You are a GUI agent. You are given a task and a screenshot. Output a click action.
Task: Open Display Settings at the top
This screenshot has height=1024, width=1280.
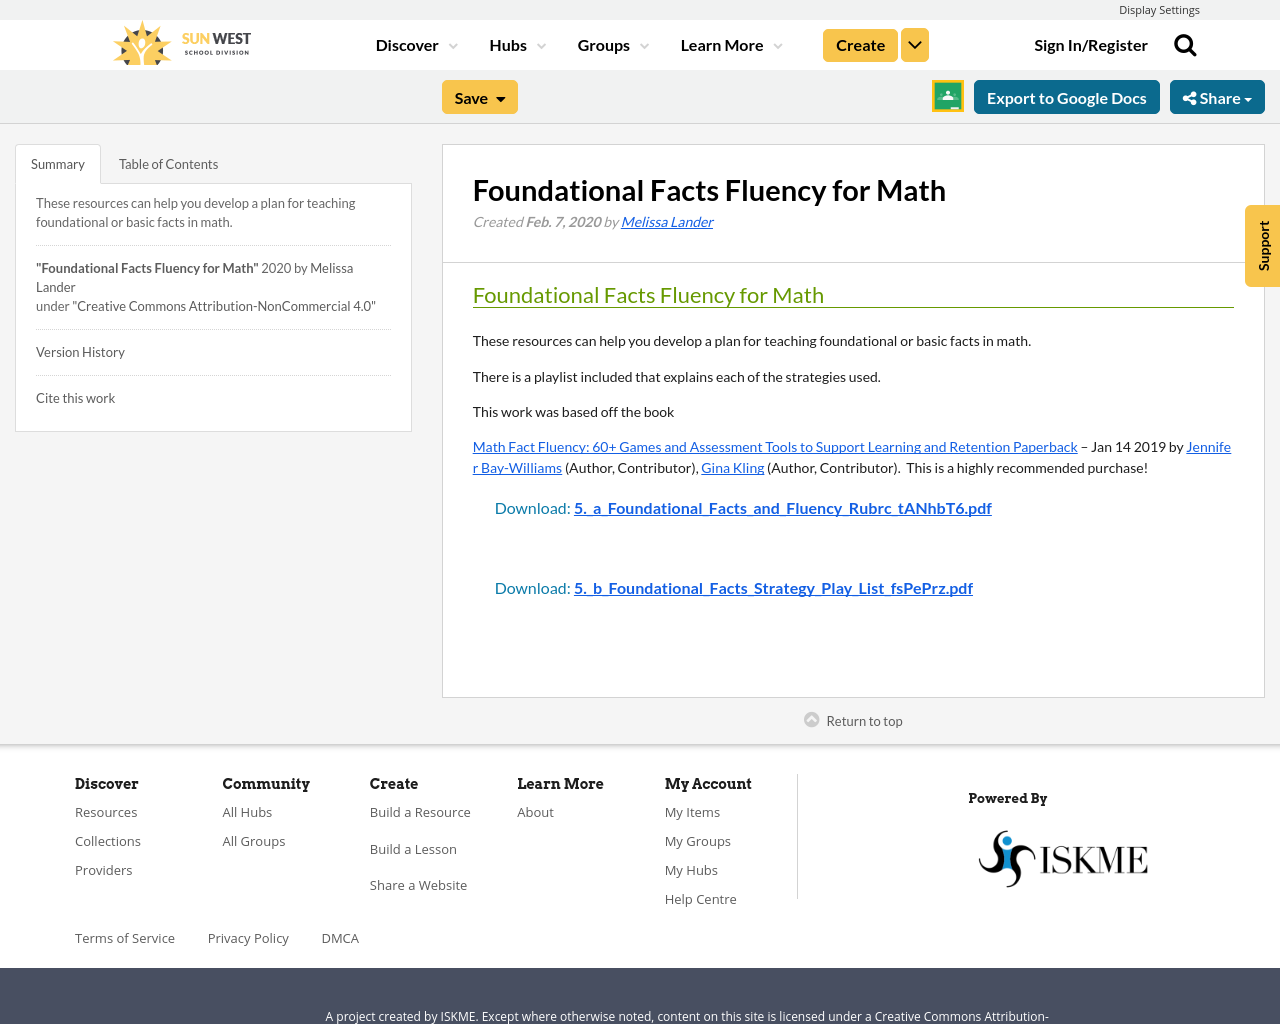coord(1159,9)
